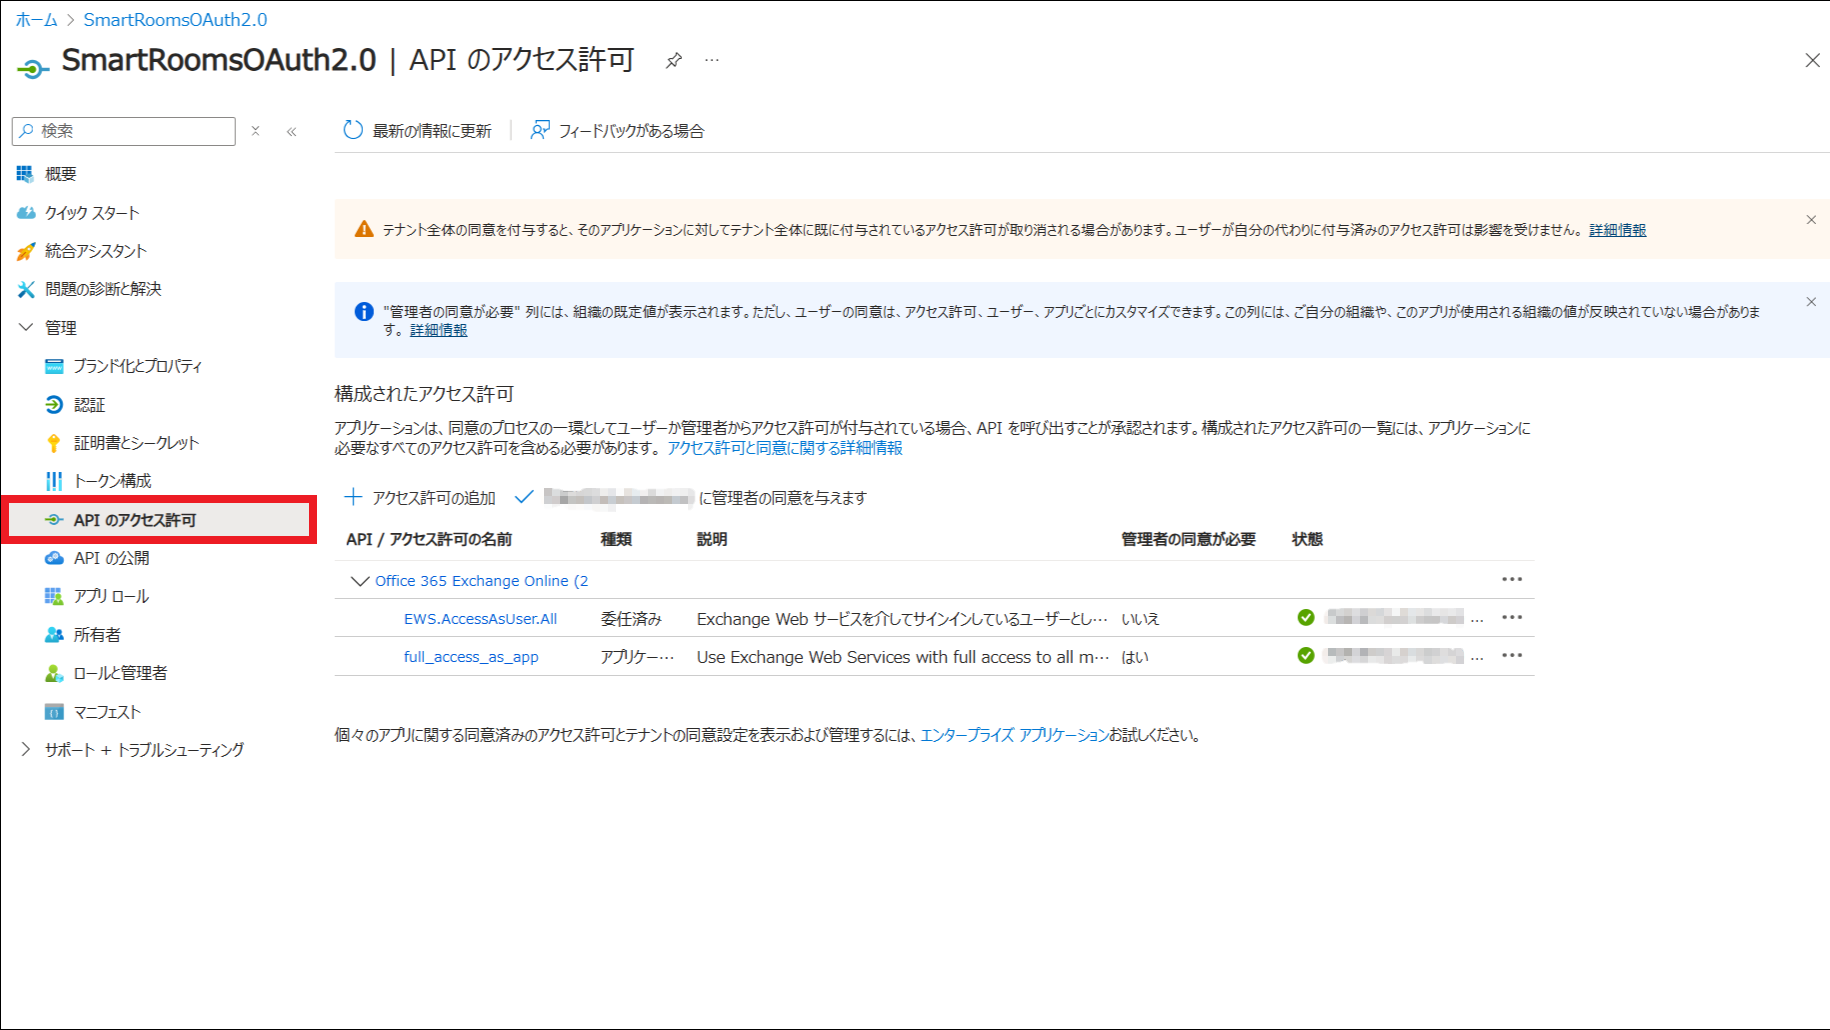This screenshot has height=1030, width=1830.
Task: Open more options ellipsis beside page title
Action: click(x=712, y=61)
